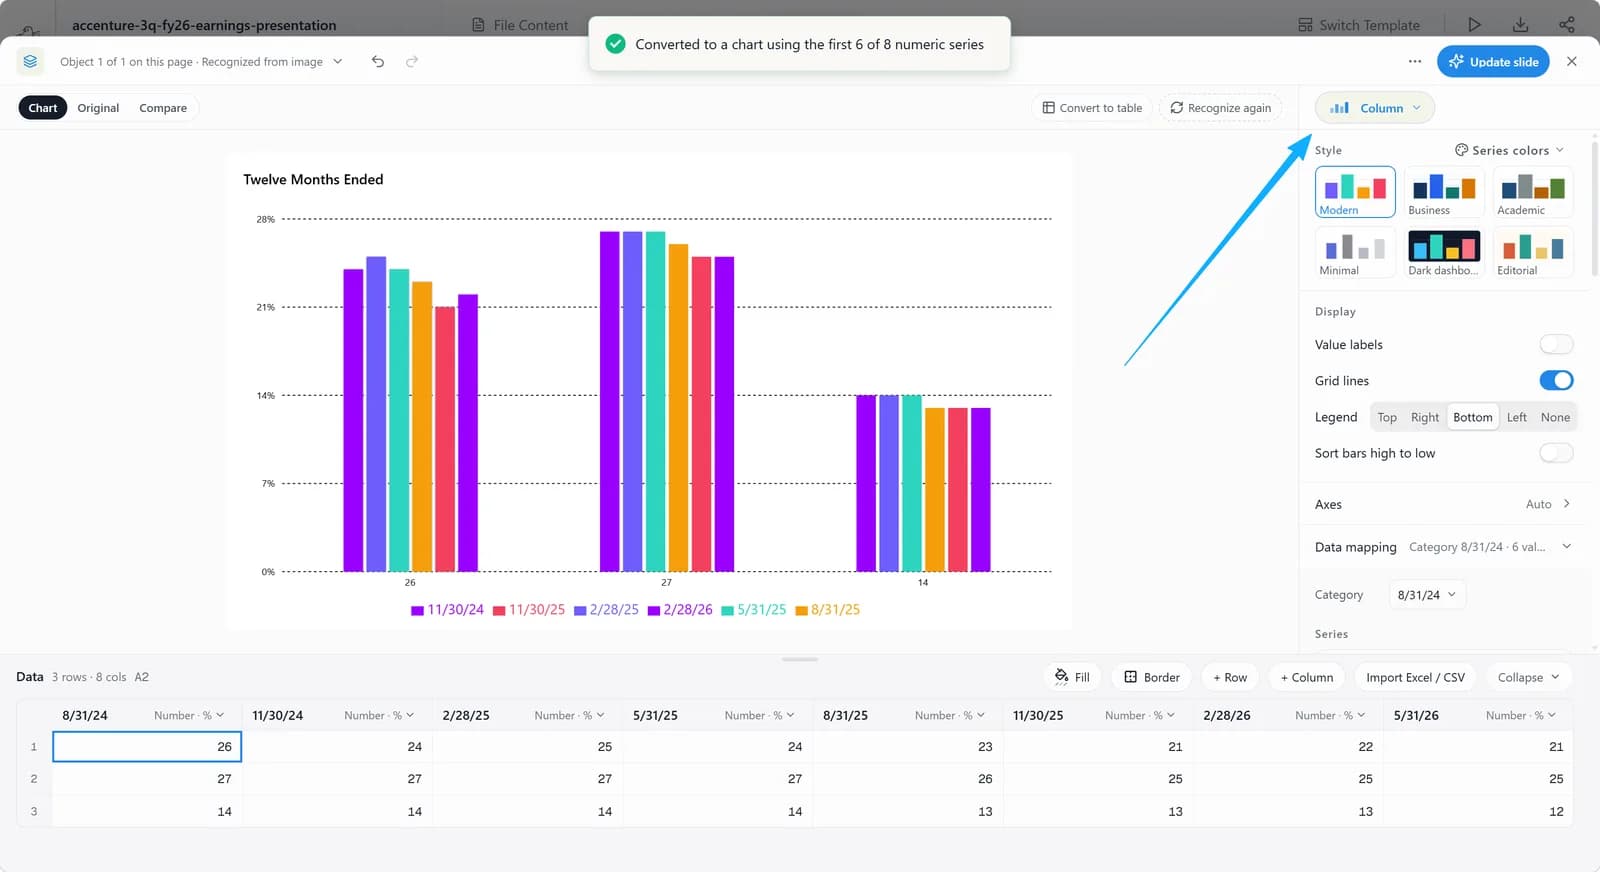Open Switch Template

click(1359, 25)
